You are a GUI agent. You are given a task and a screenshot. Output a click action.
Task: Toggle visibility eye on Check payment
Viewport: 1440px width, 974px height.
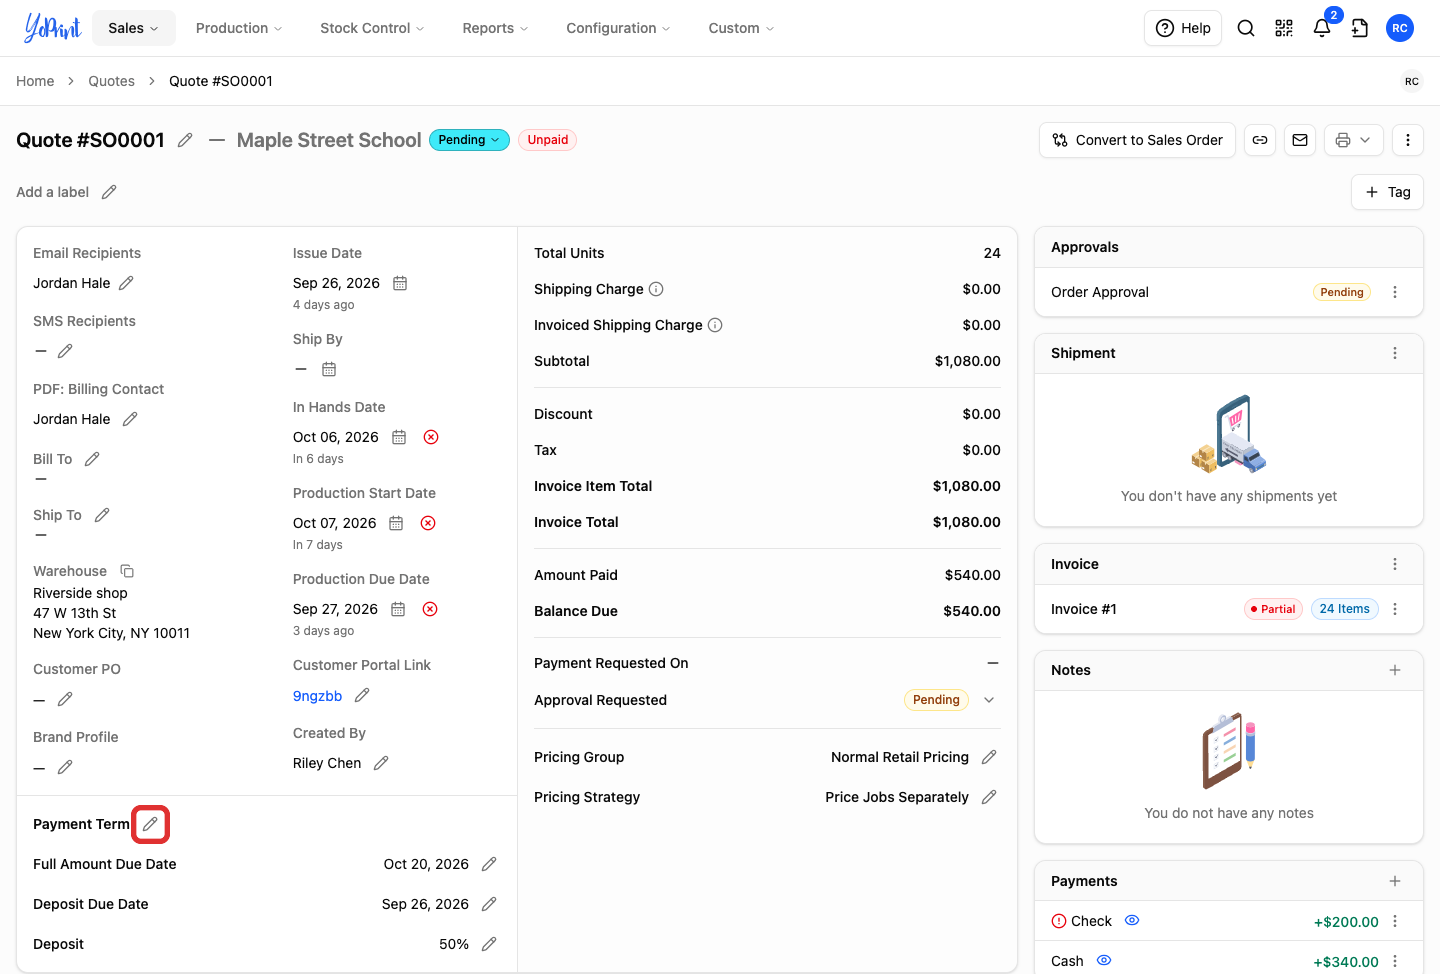click(1132, 920)
